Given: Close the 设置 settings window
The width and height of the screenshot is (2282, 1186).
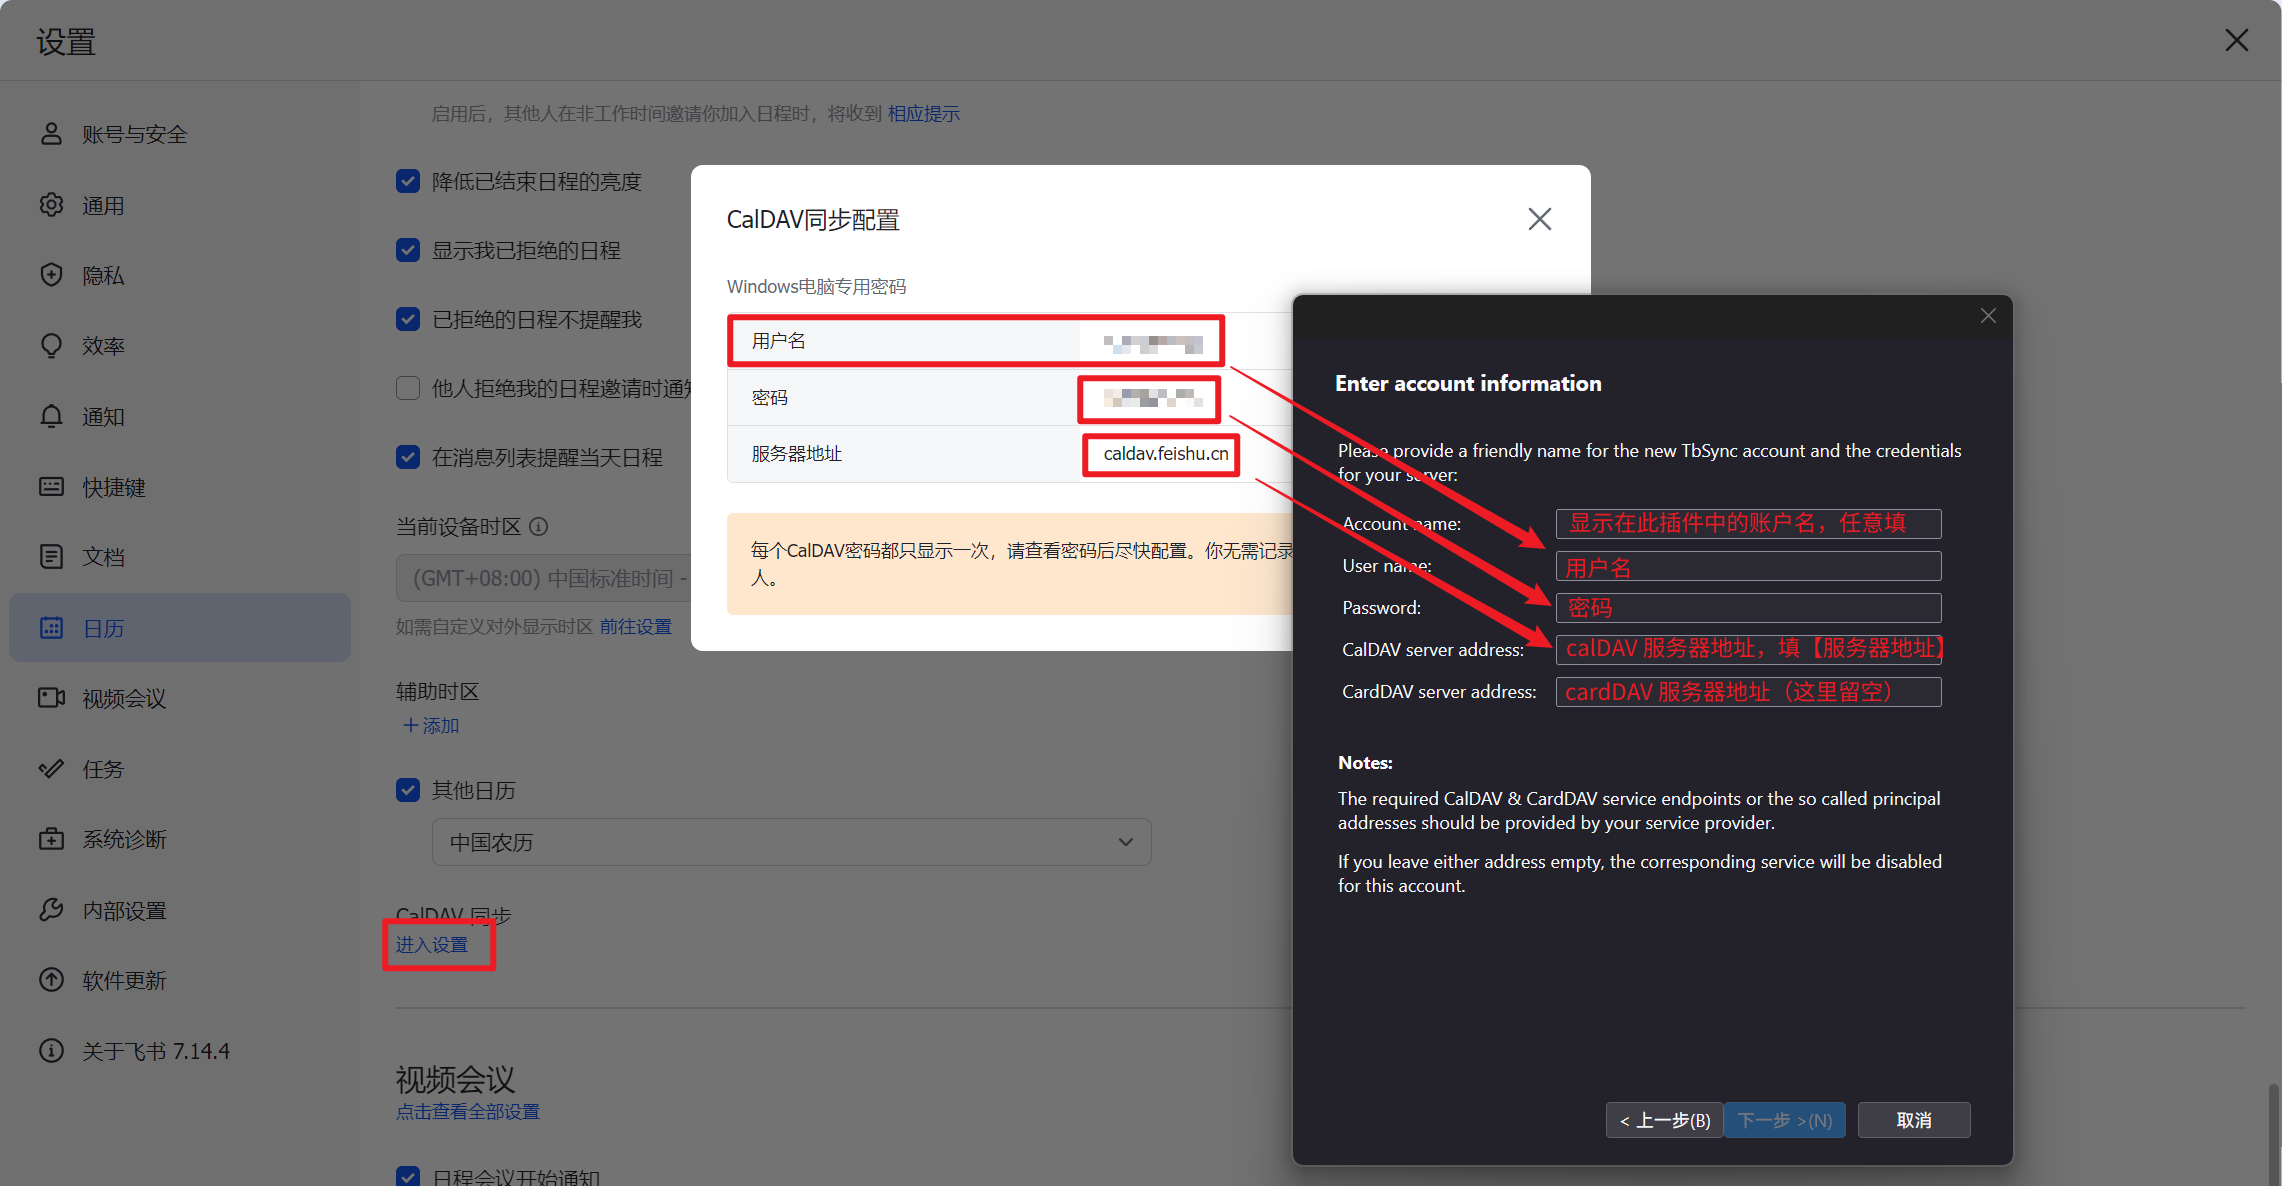Looking at the screenshot, I should point(2237,40).
